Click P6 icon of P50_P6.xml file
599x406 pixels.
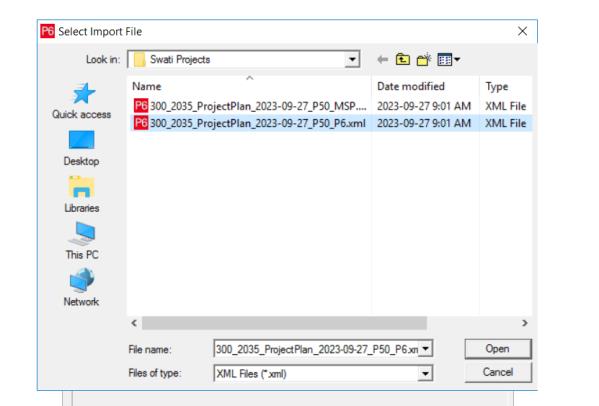click(141, 123)
